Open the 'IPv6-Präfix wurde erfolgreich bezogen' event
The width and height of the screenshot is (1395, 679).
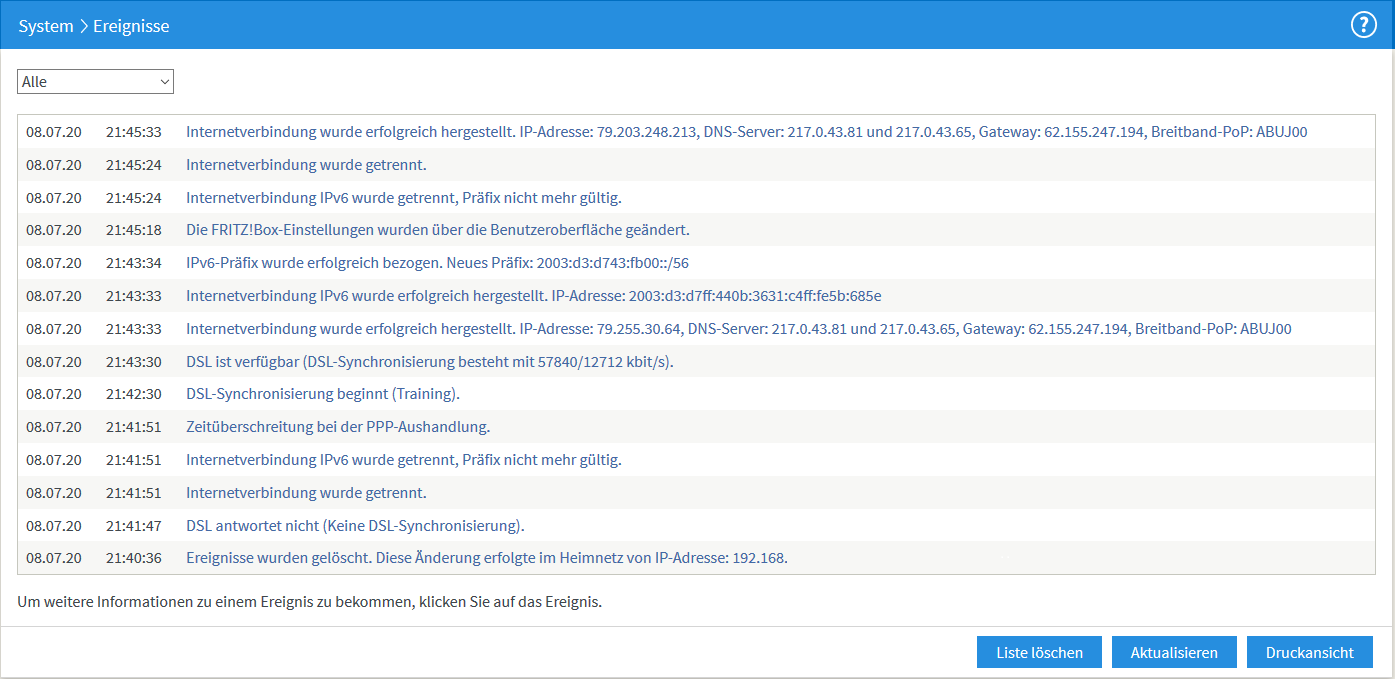[x=437, y=263]
